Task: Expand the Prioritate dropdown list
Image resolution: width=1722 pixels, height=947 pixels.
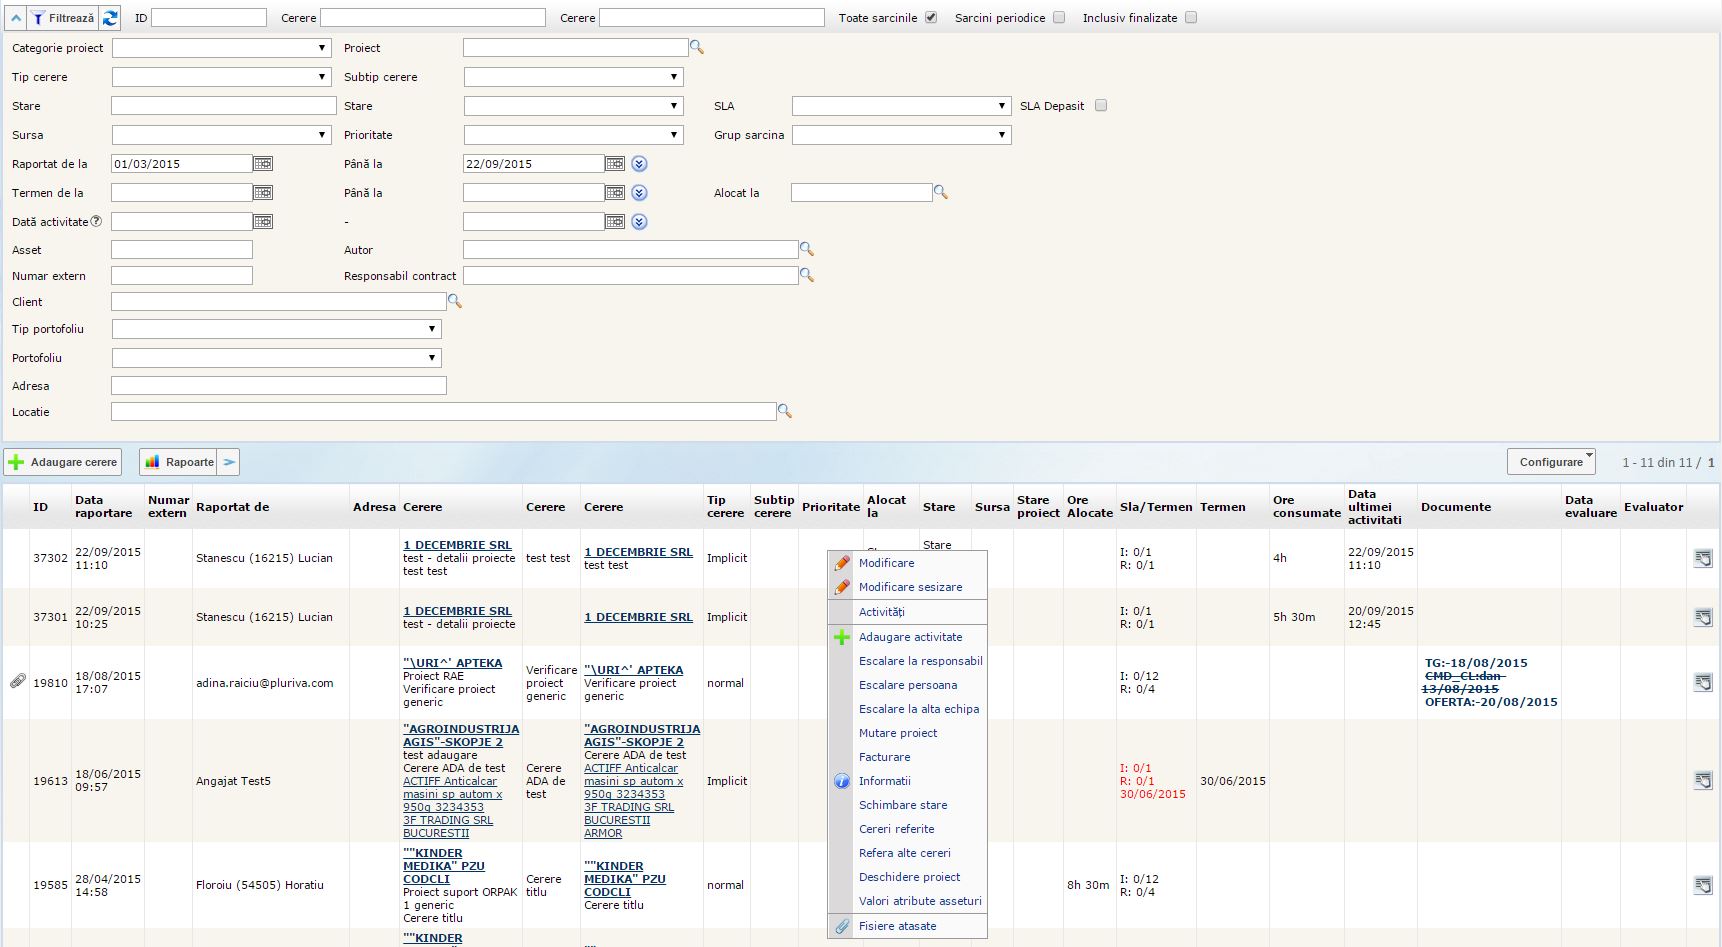Action: click(x=573, y=135)
